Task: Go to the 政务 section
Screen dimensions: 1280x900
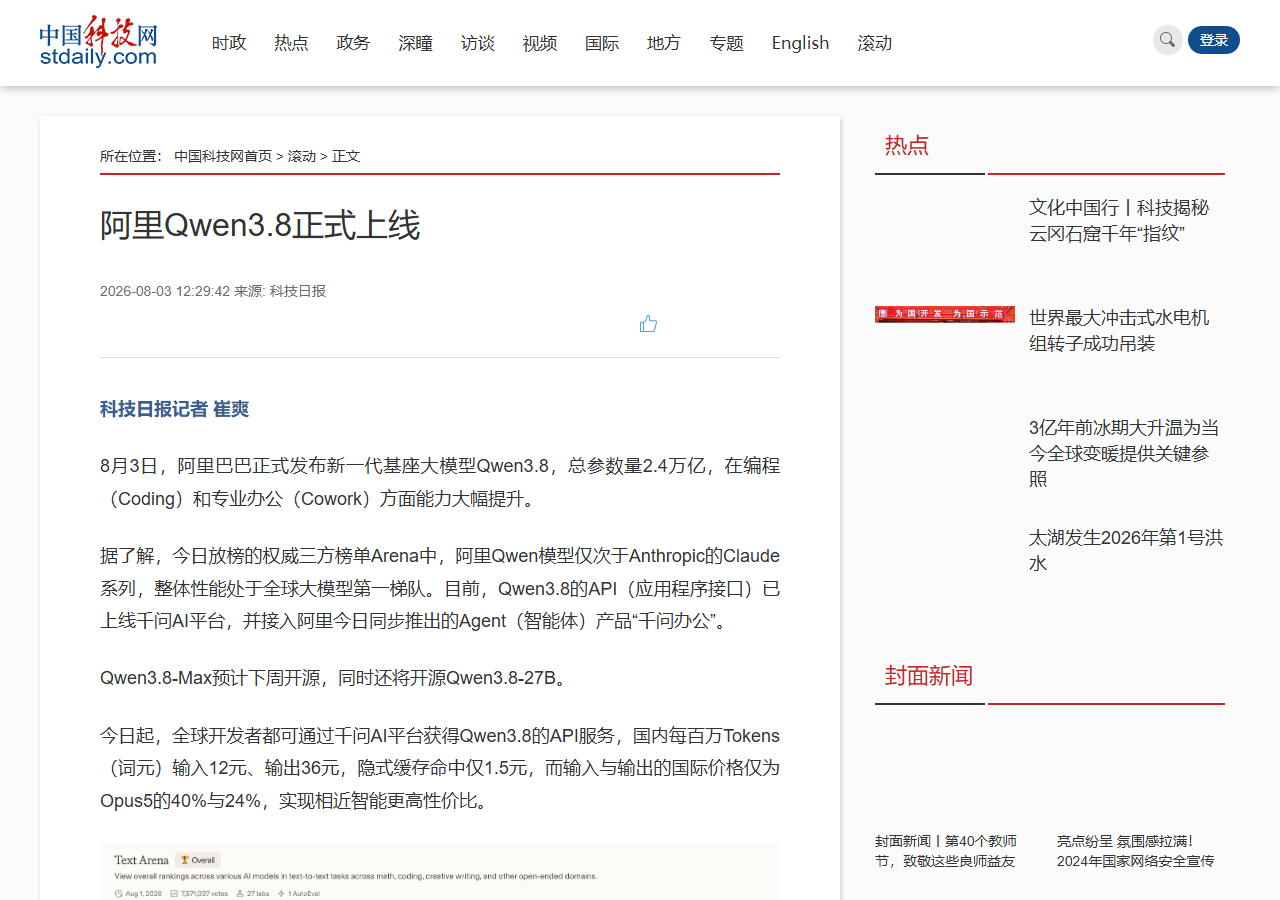Action: [x=353, y=43]
